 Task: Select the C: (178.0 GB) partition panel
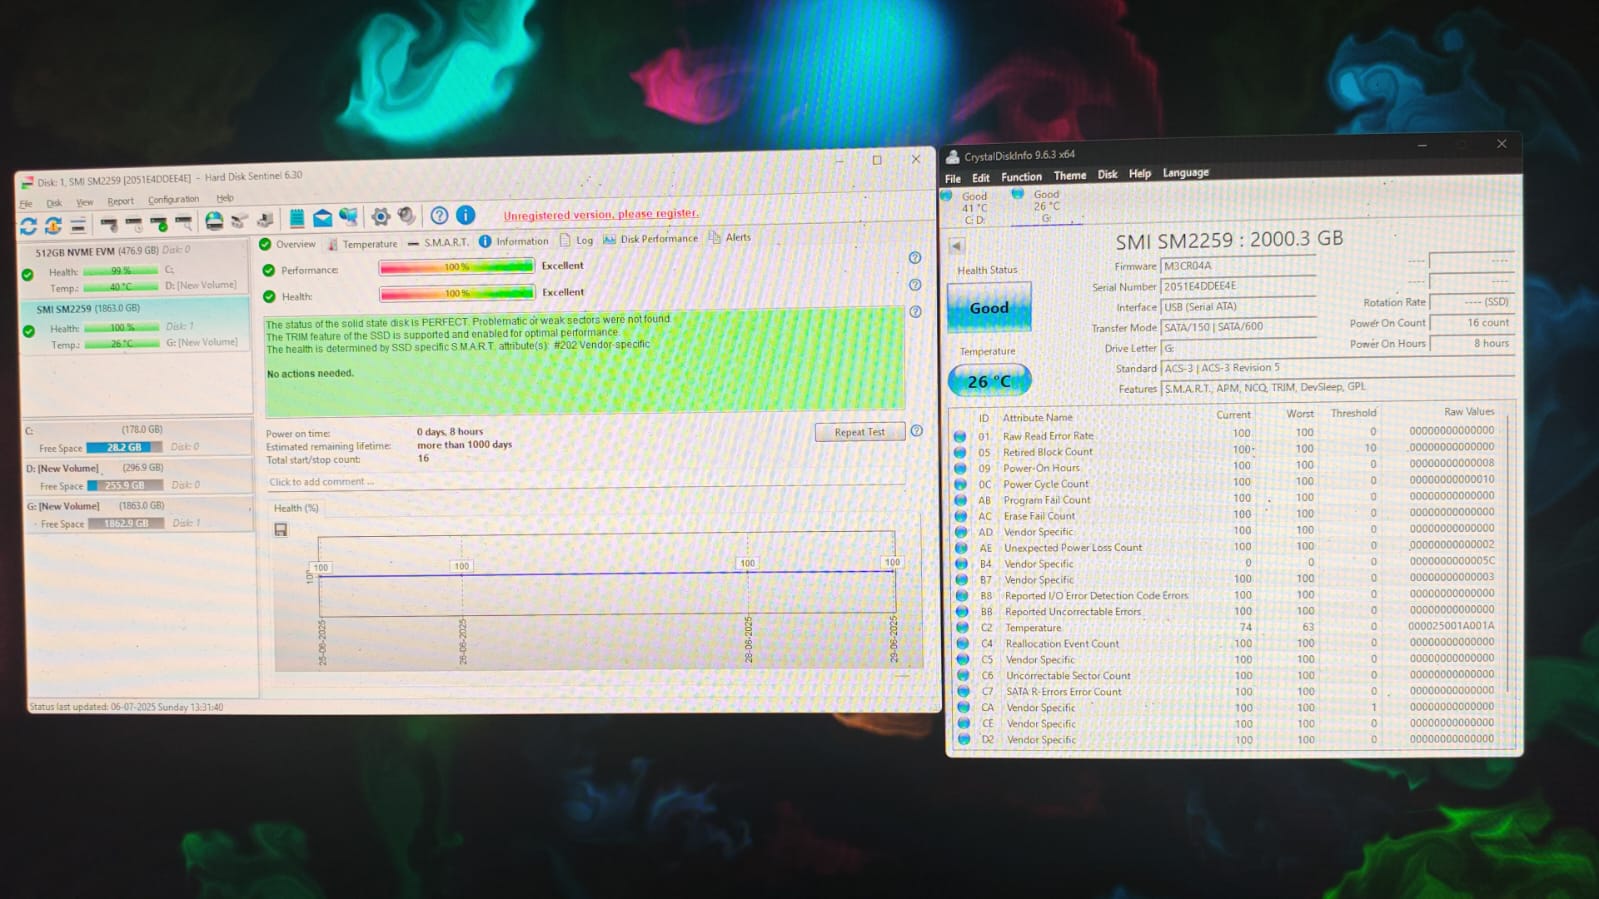coord(138,439)
